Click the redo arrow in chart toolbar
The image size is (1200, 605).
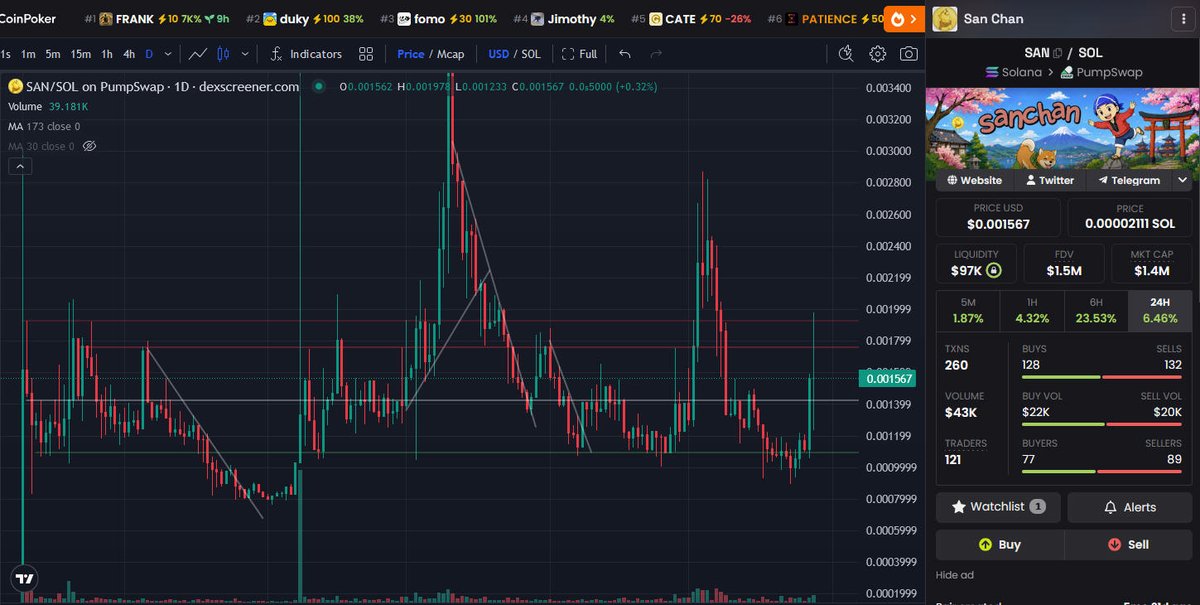pyautogui.click(x=656, y=54)
